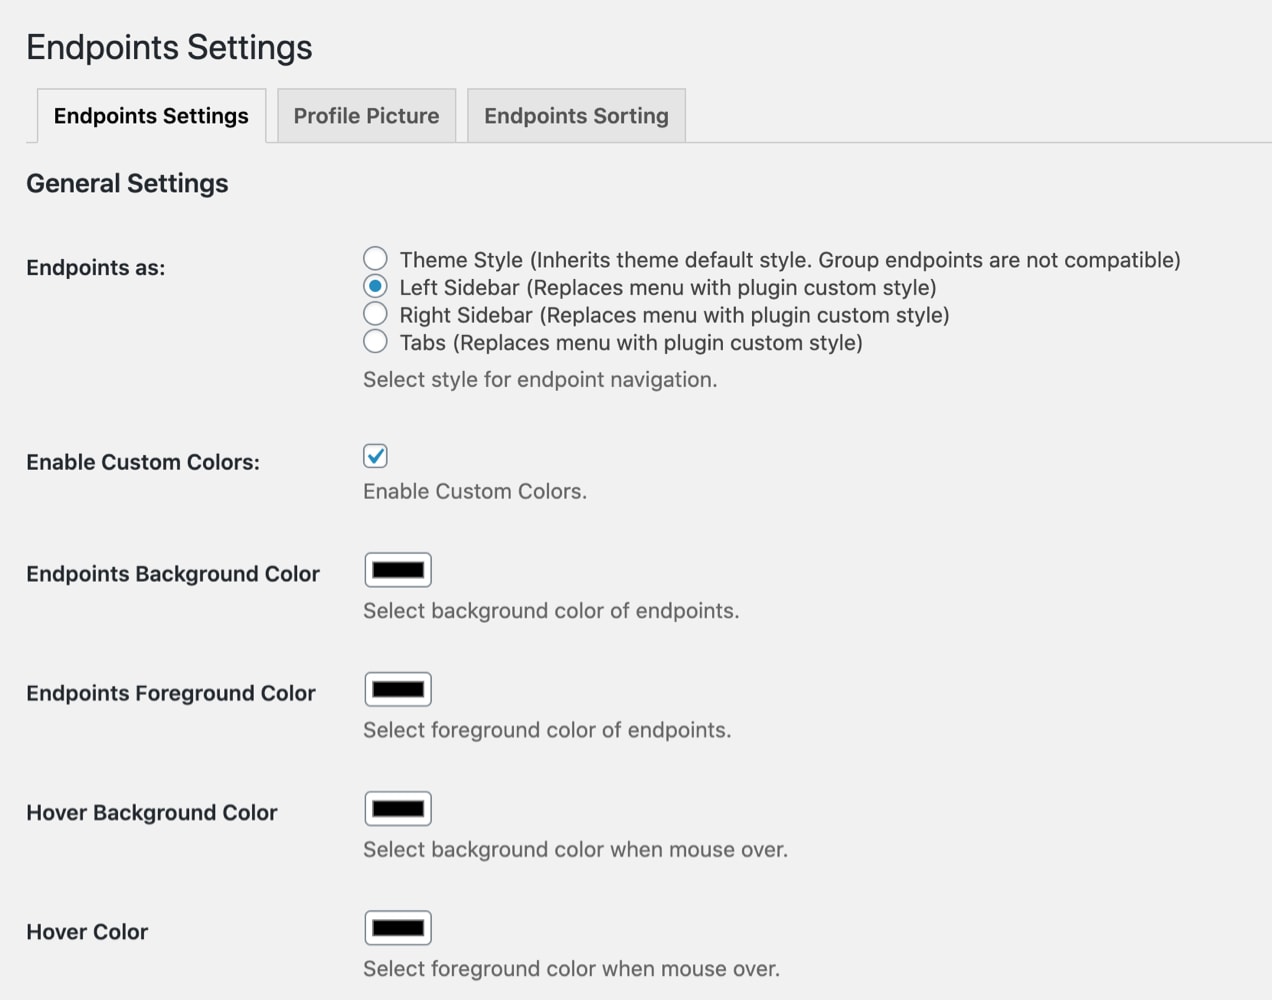Select the Theme Style radio button

(x=375, y=258)
